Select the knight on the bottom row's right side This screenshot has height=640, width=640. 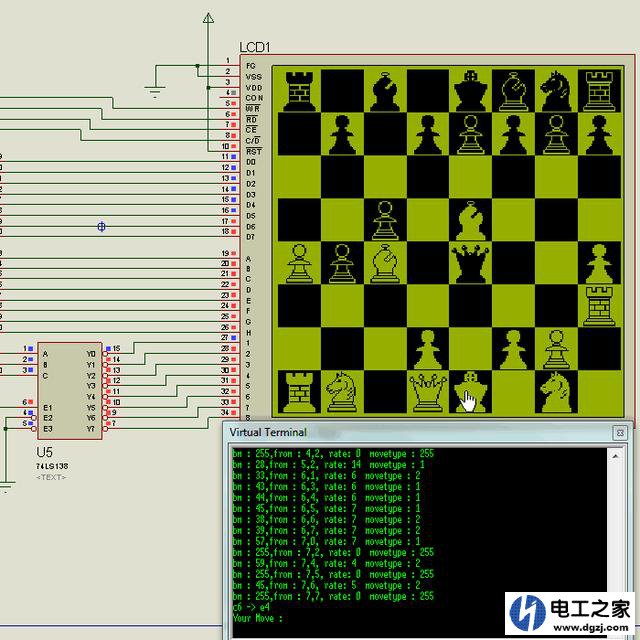click(556, 392)
